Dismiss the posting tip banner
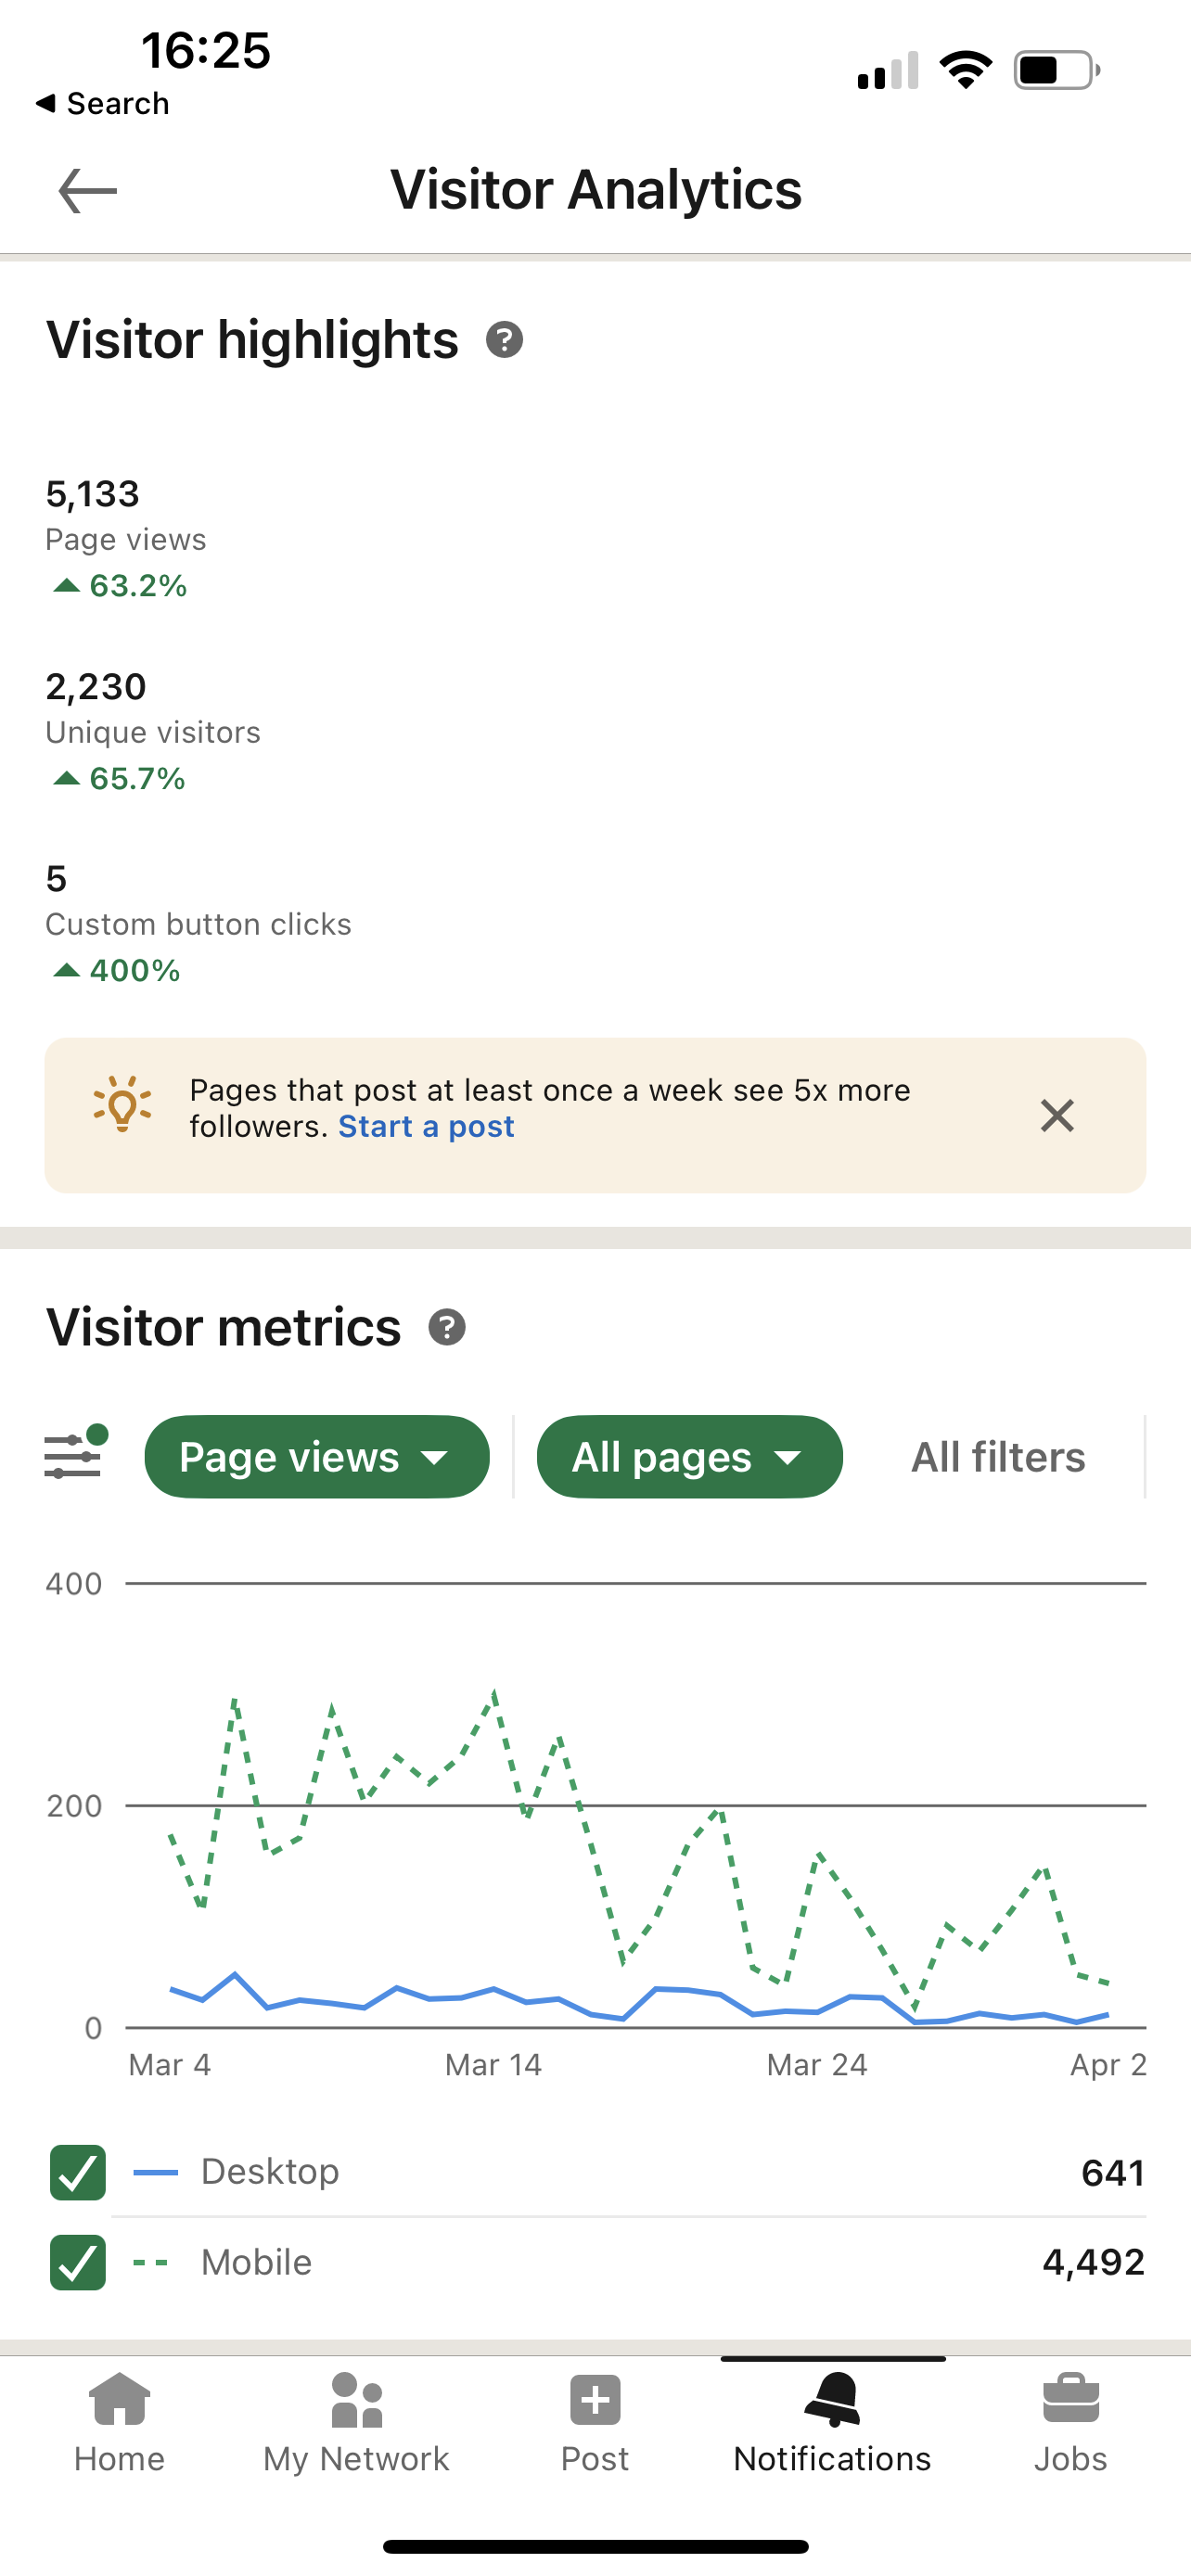The width and height of the screenshot is (1191, 2576). click(1056, 1115)
